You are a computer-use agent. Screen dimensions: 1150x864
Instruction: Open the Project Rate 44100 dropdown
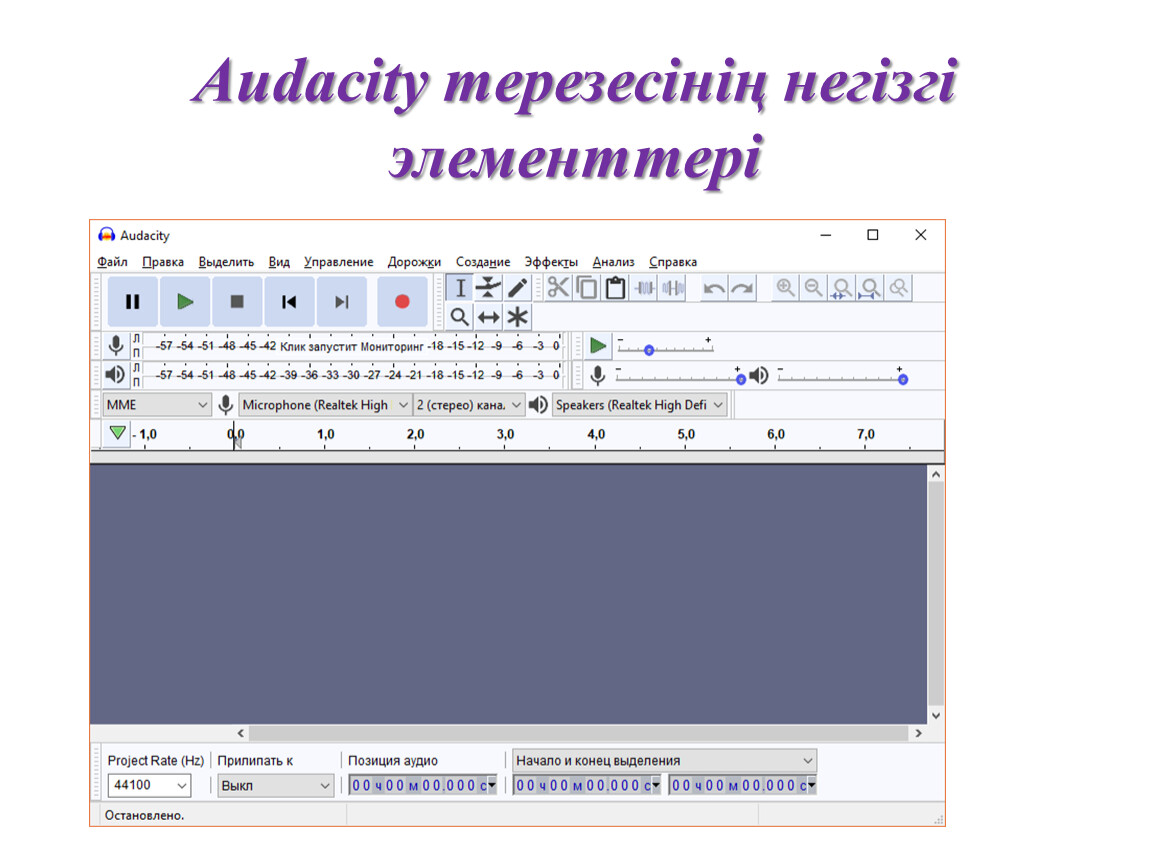pos(149,786)
